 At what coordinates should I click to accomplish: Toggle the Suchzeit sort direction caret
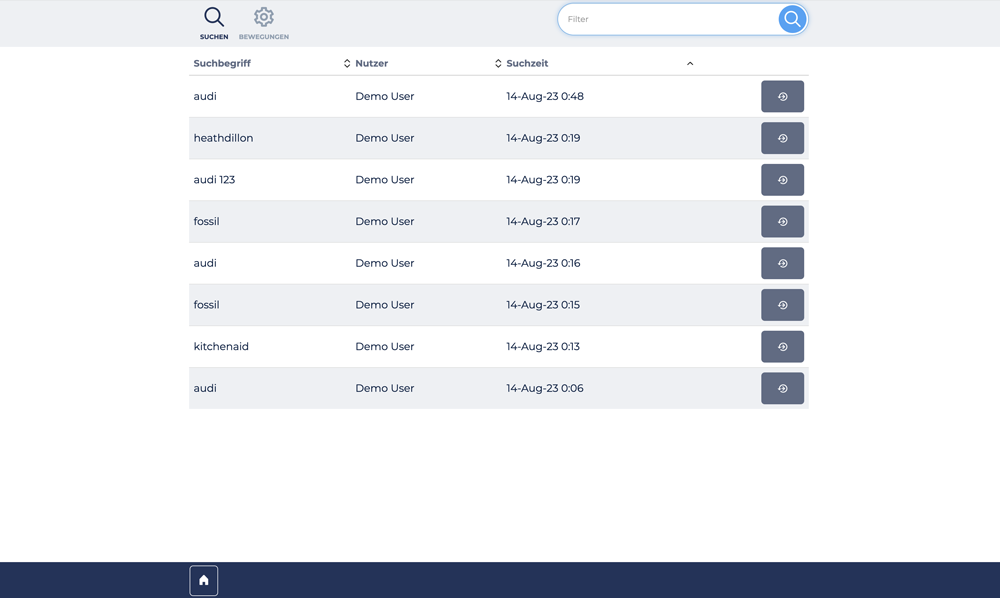point(690,64)
